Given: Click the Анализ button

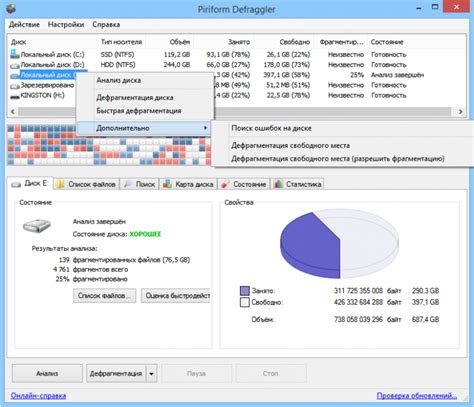Looking at the screenshot, I should coord(47,373).
